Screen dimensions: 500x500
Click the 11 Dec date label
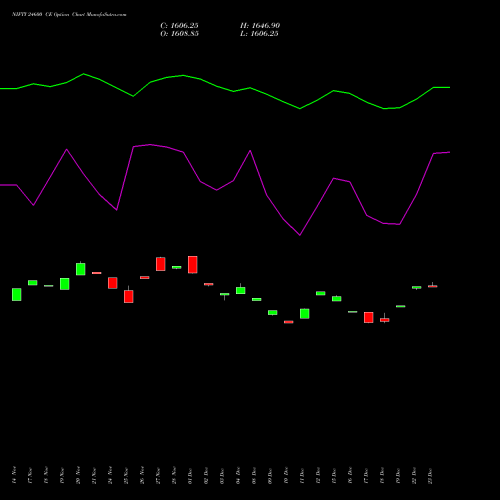pos(302,475)
